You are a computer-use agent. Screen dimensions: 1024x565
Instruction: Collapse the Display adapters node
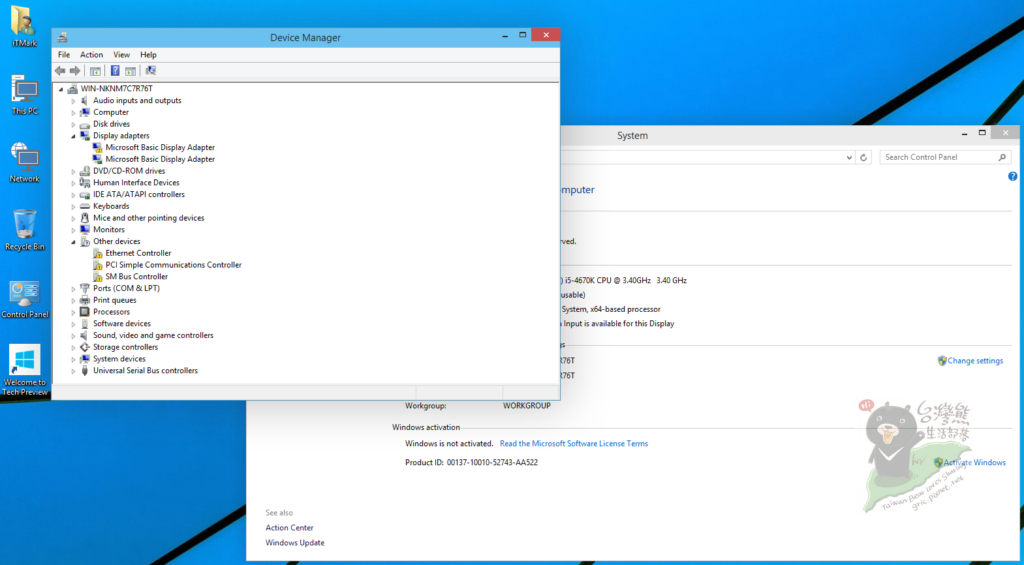(x=74, y=136)
